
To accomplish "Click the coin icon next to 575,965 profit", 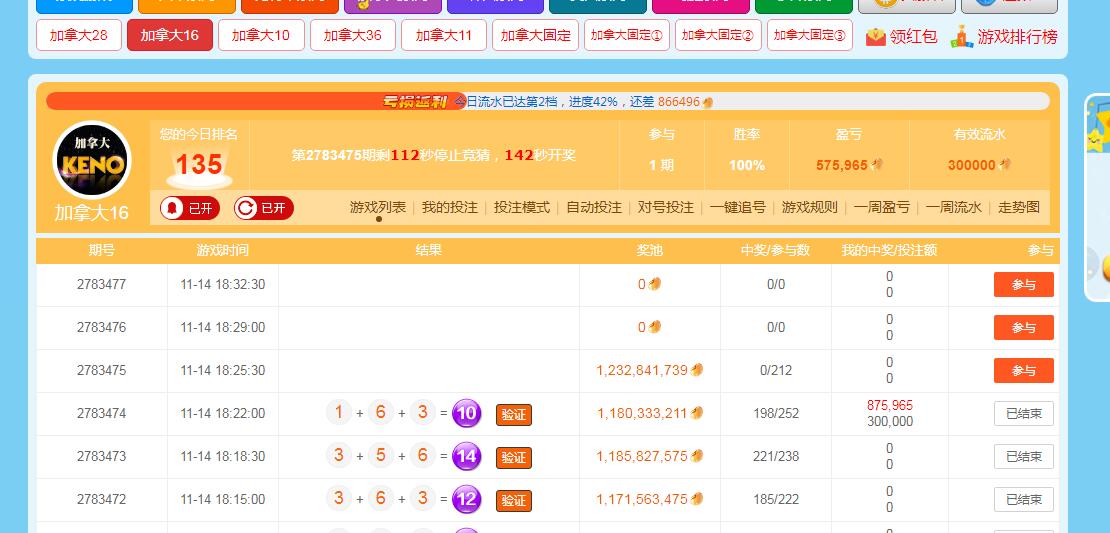I will 878,165.
